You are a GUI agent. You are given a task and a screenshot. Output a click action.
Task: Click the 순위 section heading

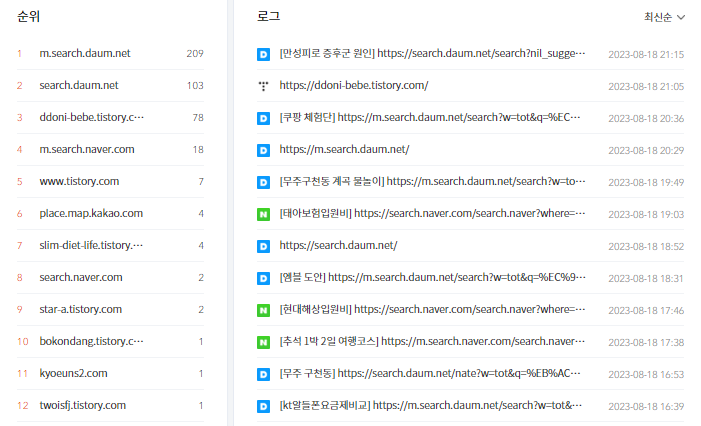point(28,17)
